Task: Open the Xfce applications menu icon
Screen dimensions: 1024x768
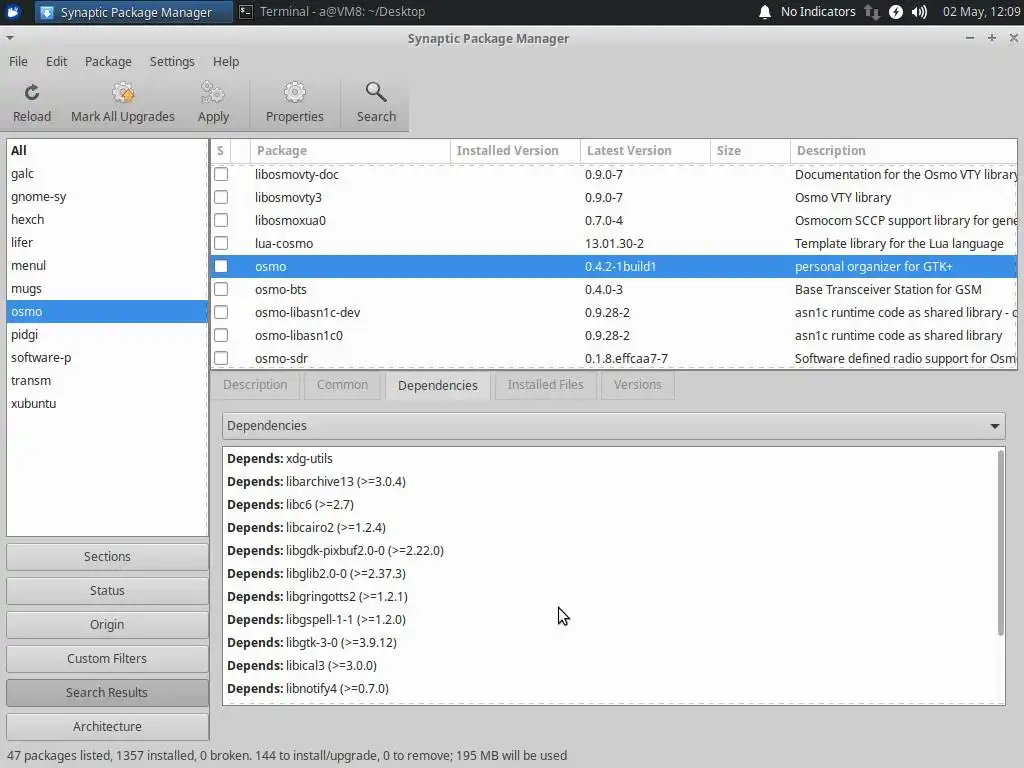Action: (13, 12)
